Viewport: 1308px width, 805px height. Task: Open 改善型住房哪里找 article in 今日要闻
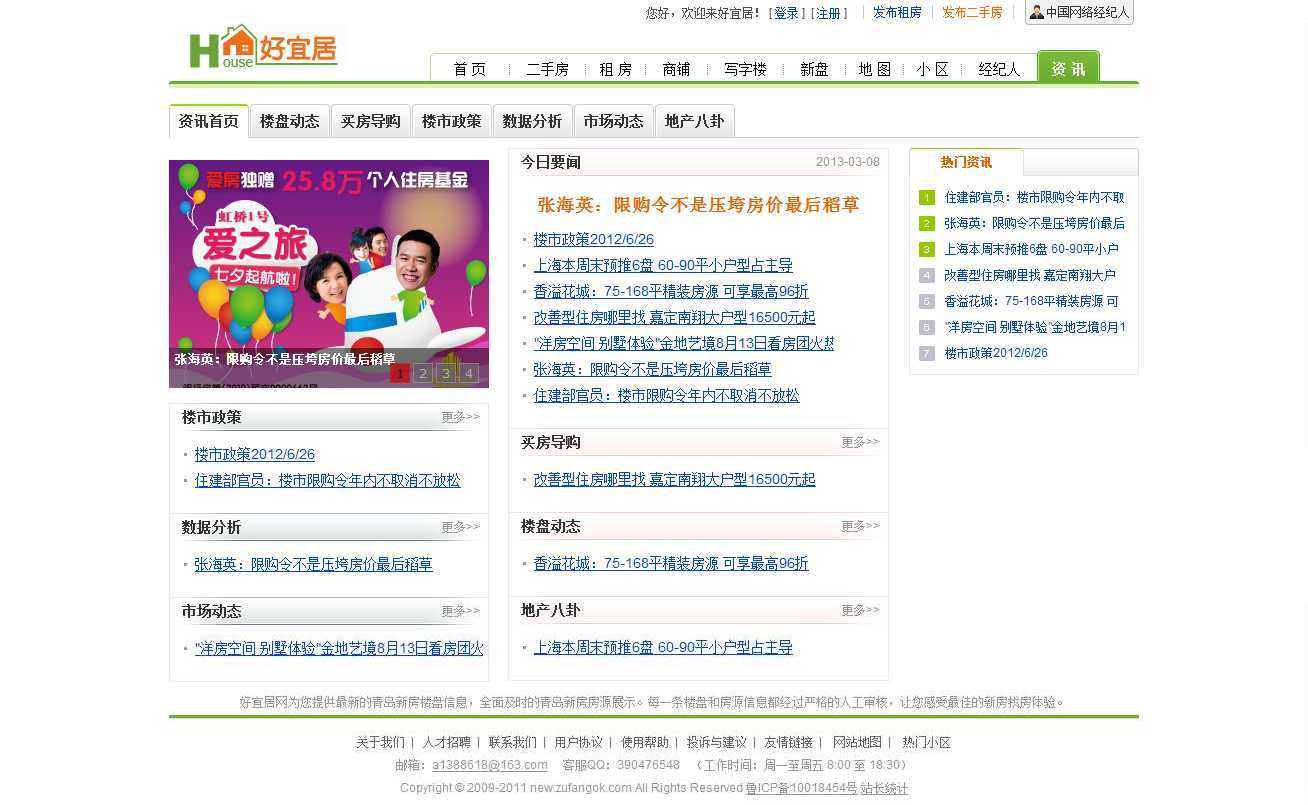point(674,318)
